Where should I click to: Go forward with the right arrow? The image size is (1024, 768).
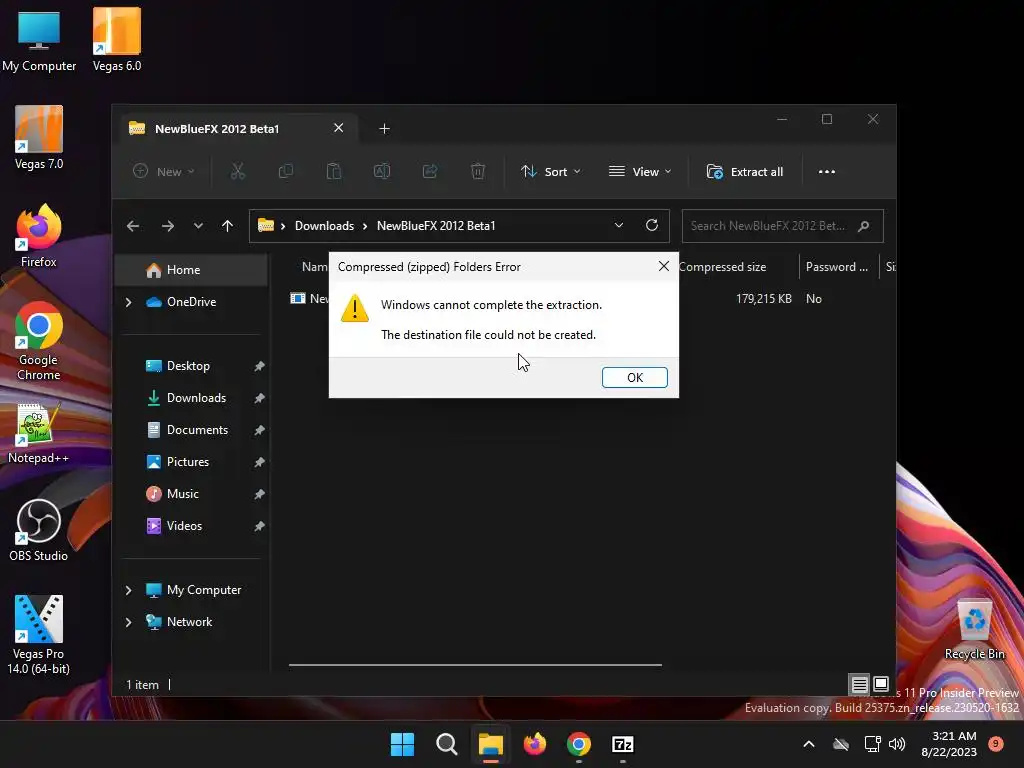168,226
